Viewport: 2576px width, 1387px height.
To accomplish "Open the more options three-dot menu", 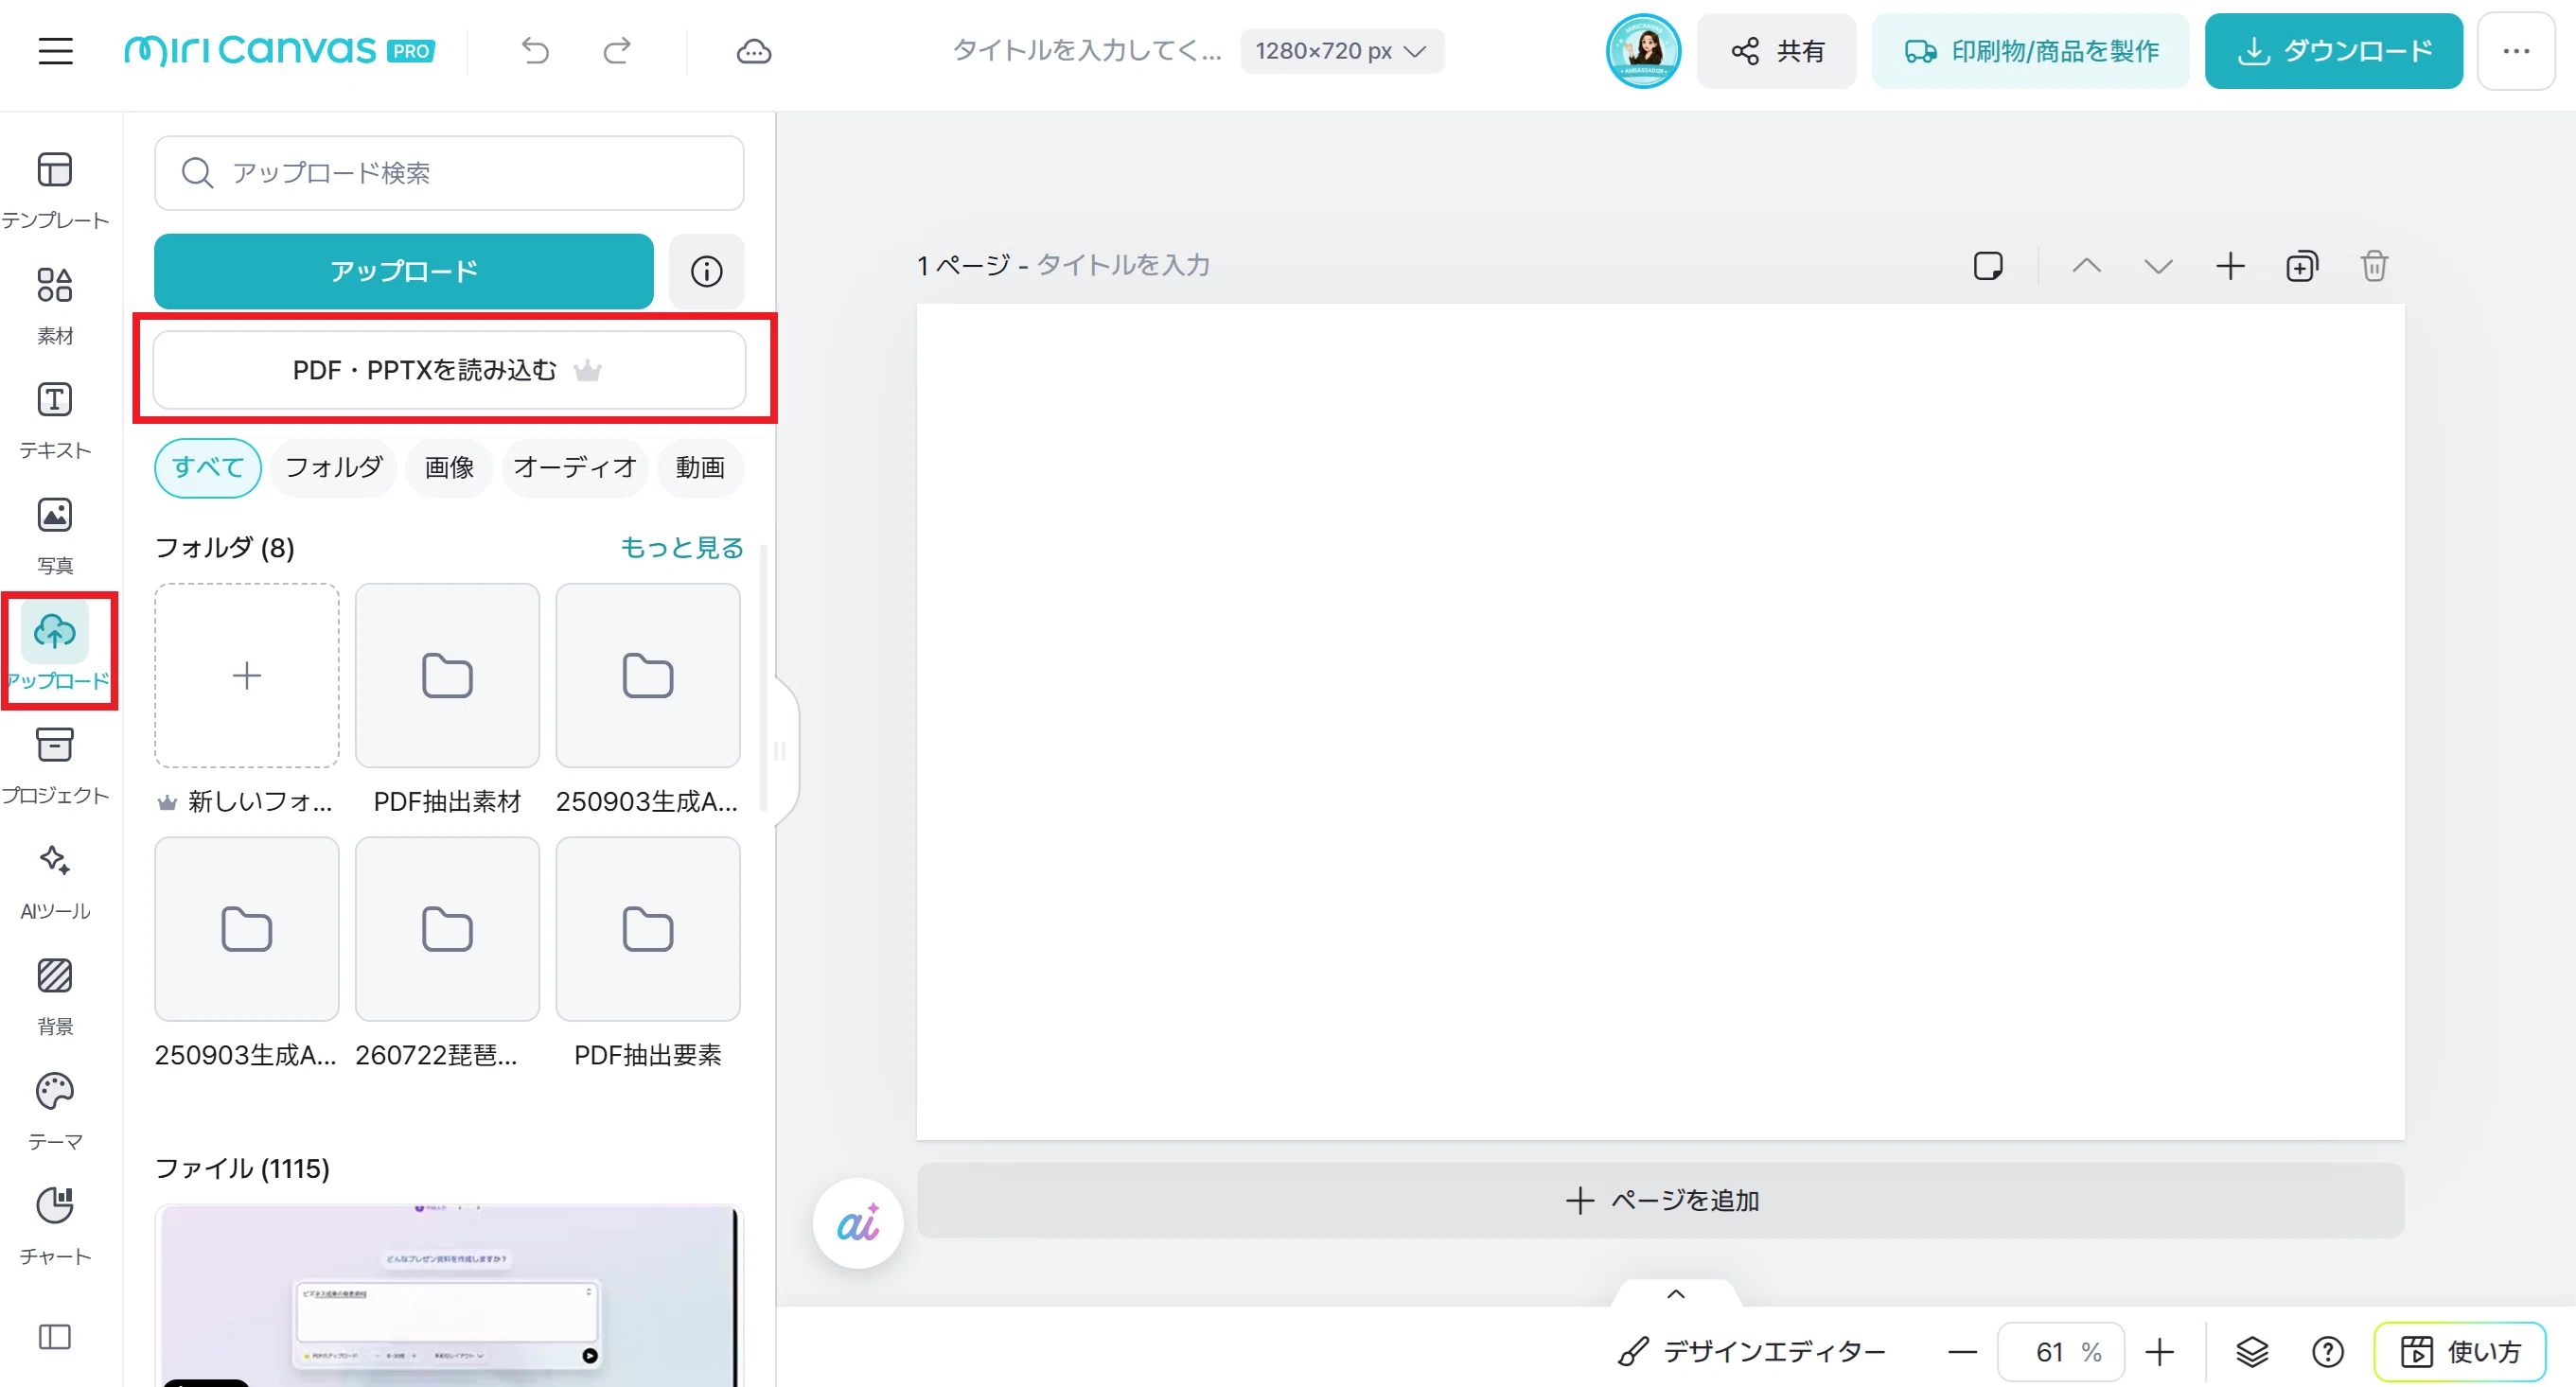I will pos(2516,51).
